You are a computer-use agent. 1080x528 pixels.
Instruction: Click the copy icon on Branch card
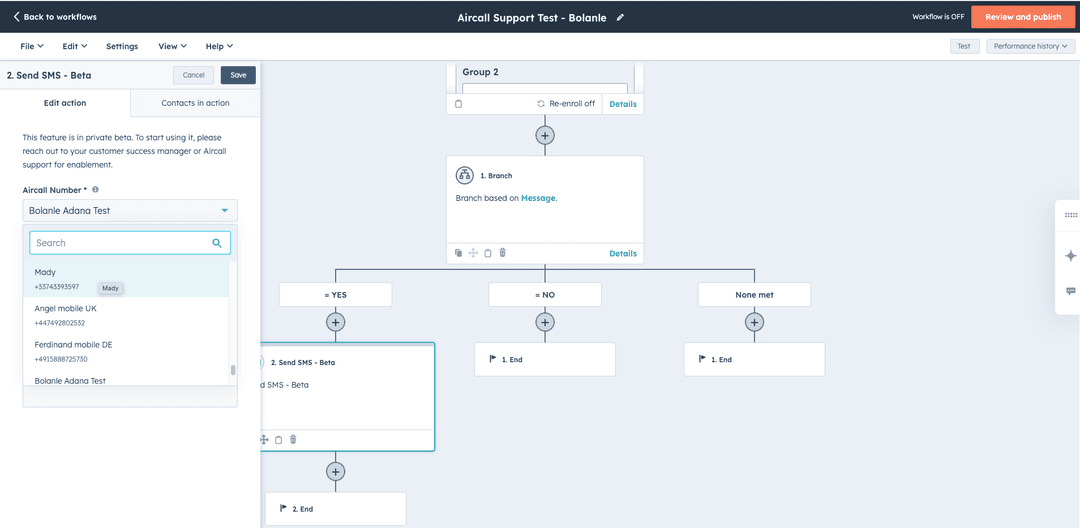pos(458,253)
